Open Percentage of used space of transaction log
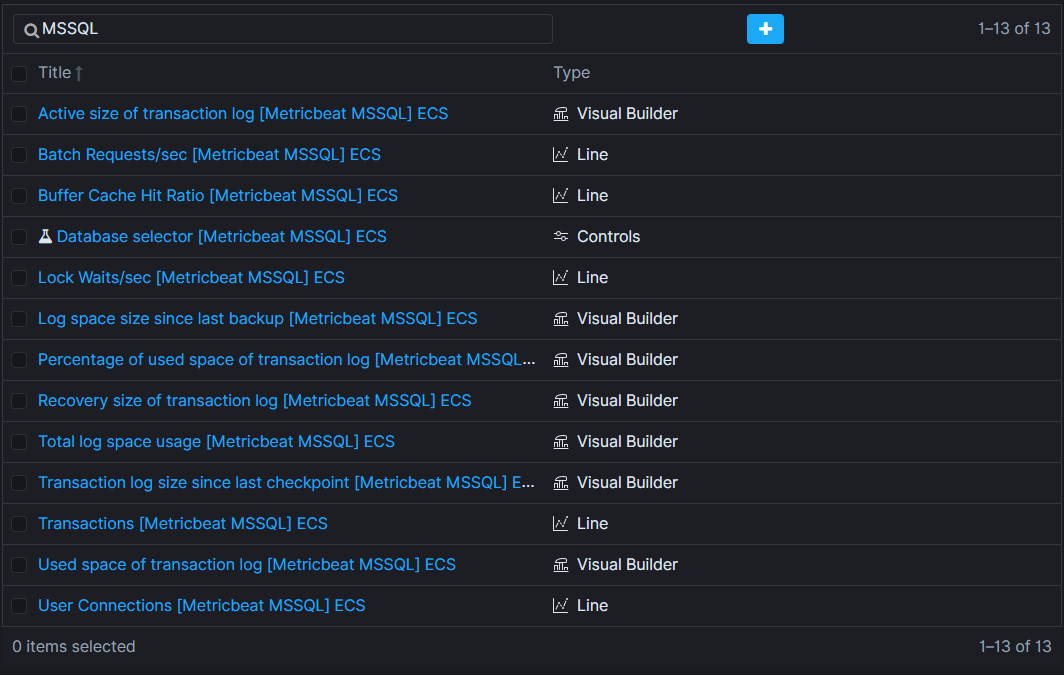1064x675 pixels. click(286, 360)
